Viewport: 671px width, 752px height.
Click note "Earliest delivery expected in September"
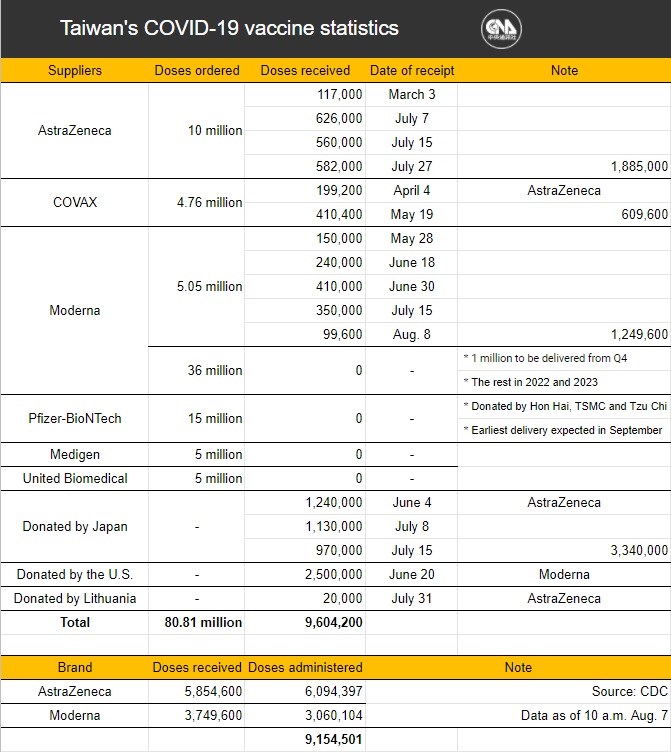[563, 430]
